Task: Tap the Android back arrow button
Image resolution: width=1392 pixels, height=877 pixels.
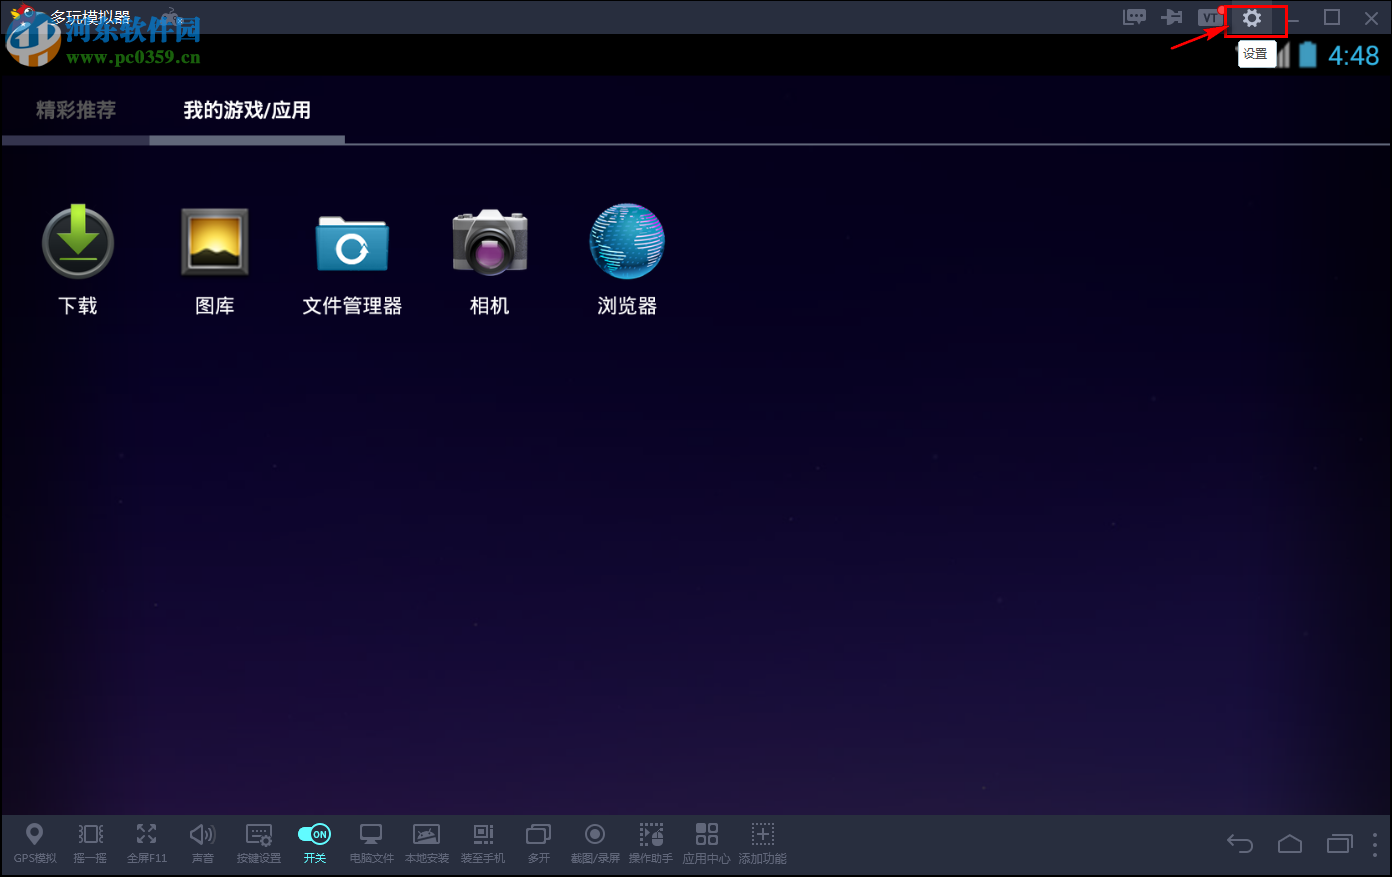Action: coord(1240,844)
